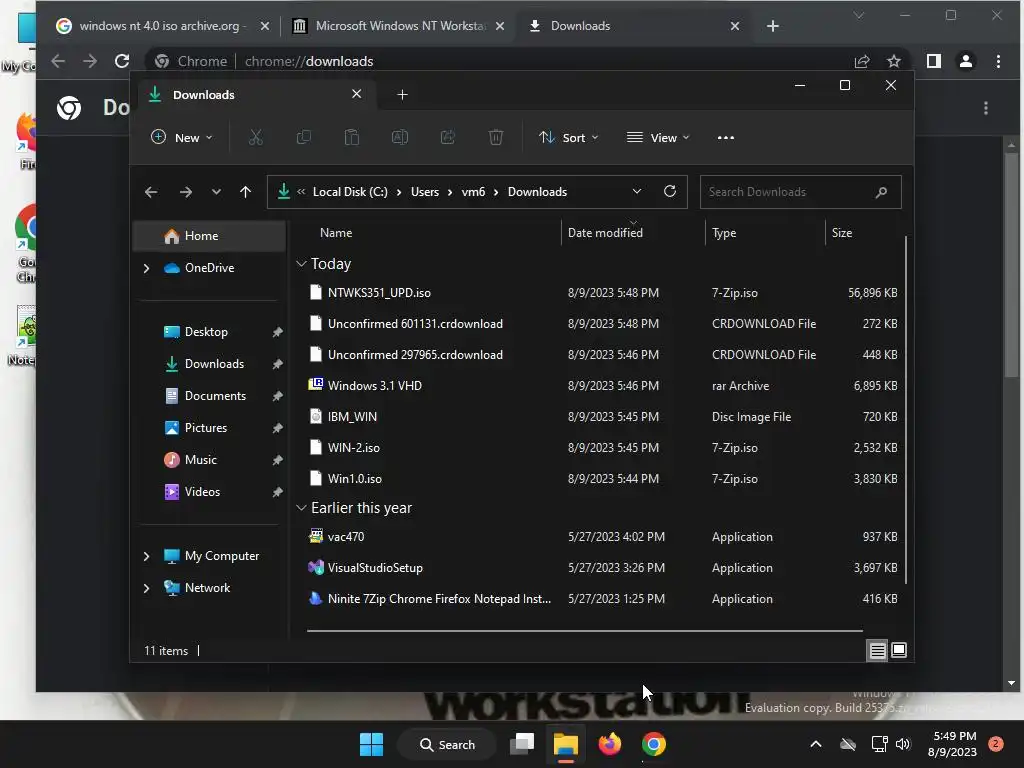The height and width of the screenshot is (768, 1024).
Task: Click Local Disk (C:) breadcrumb
Action: (350, 192)
